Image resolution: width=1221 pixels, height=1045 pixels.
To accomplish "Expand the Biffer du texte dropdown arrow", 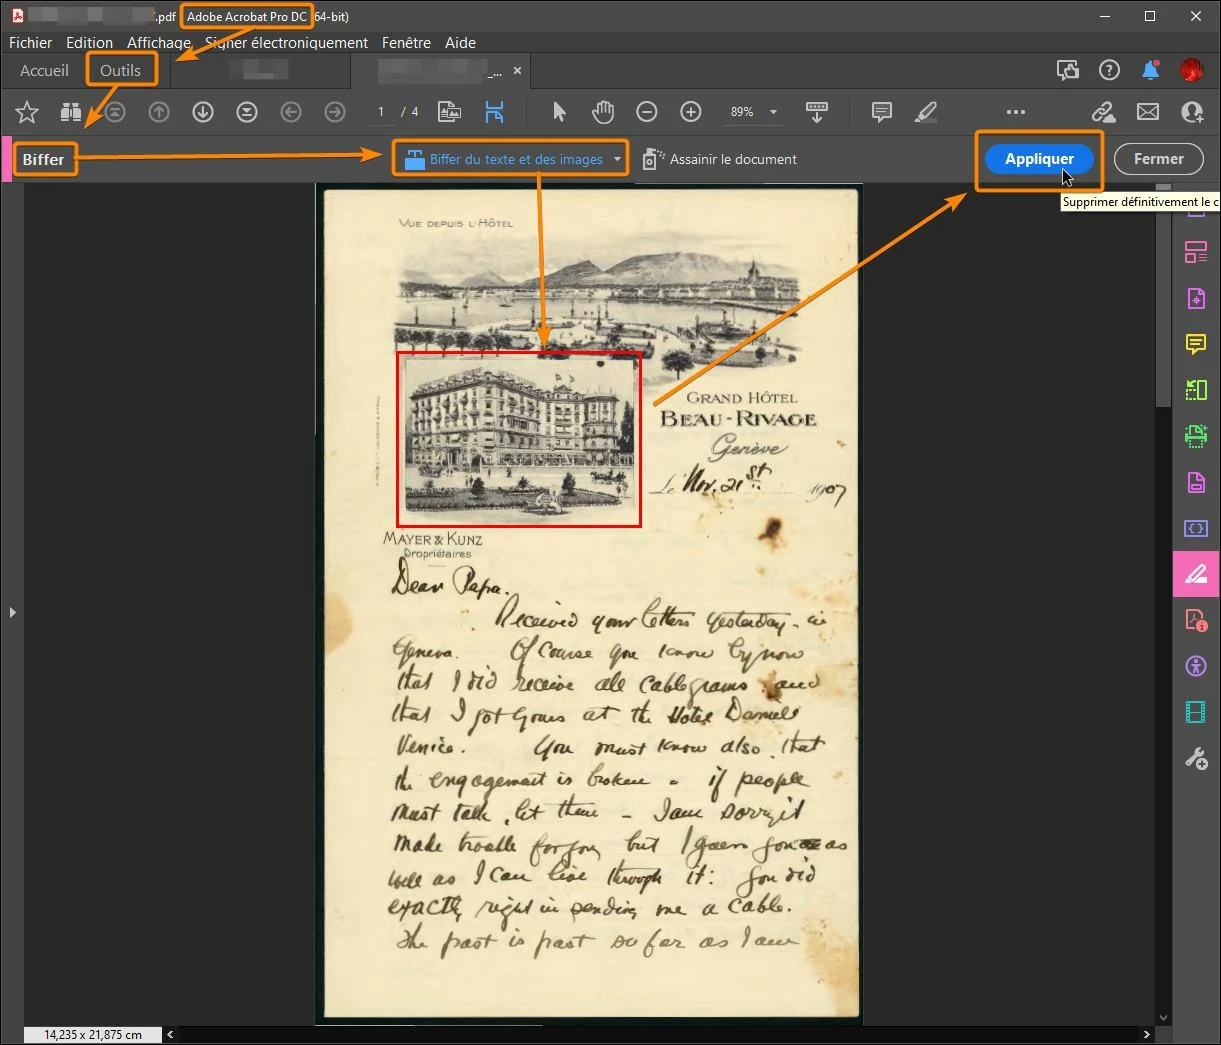I will pyautogui.click(x=617, y=159).
